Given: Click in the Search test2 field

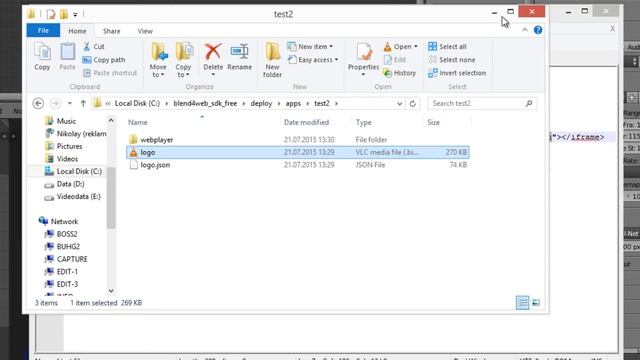Looking at the screenshot, I should click(482, 103).
